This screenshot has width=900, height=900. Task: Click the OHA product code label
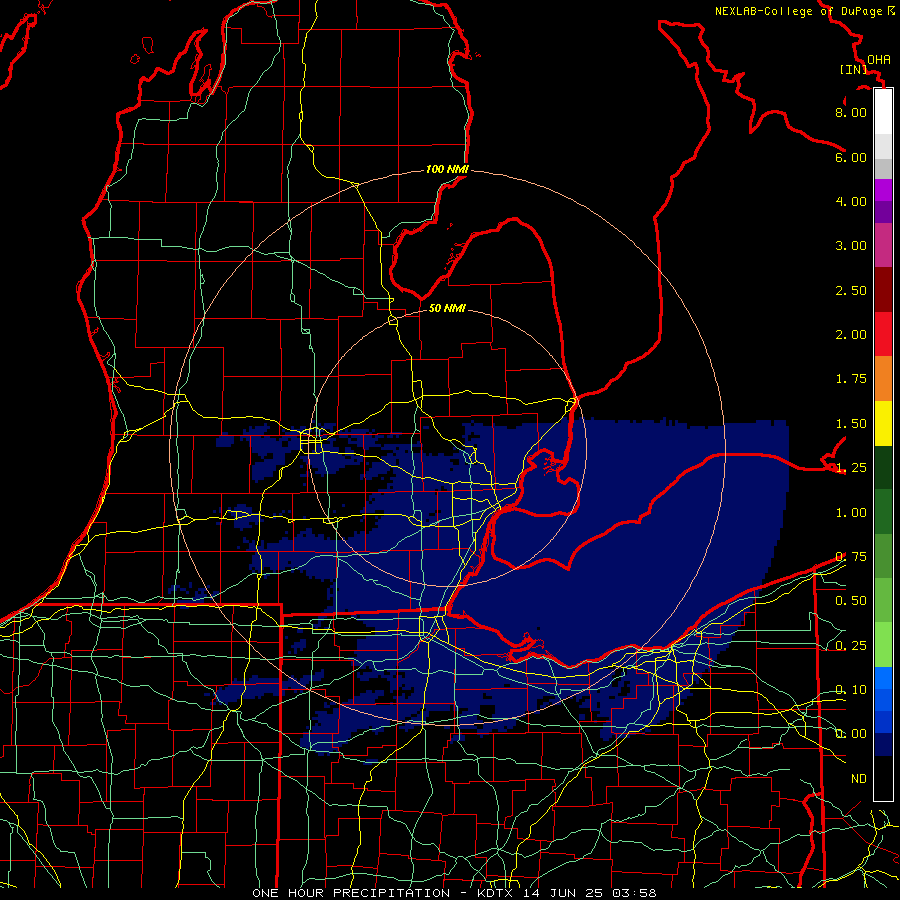click(x=878, y=60)
